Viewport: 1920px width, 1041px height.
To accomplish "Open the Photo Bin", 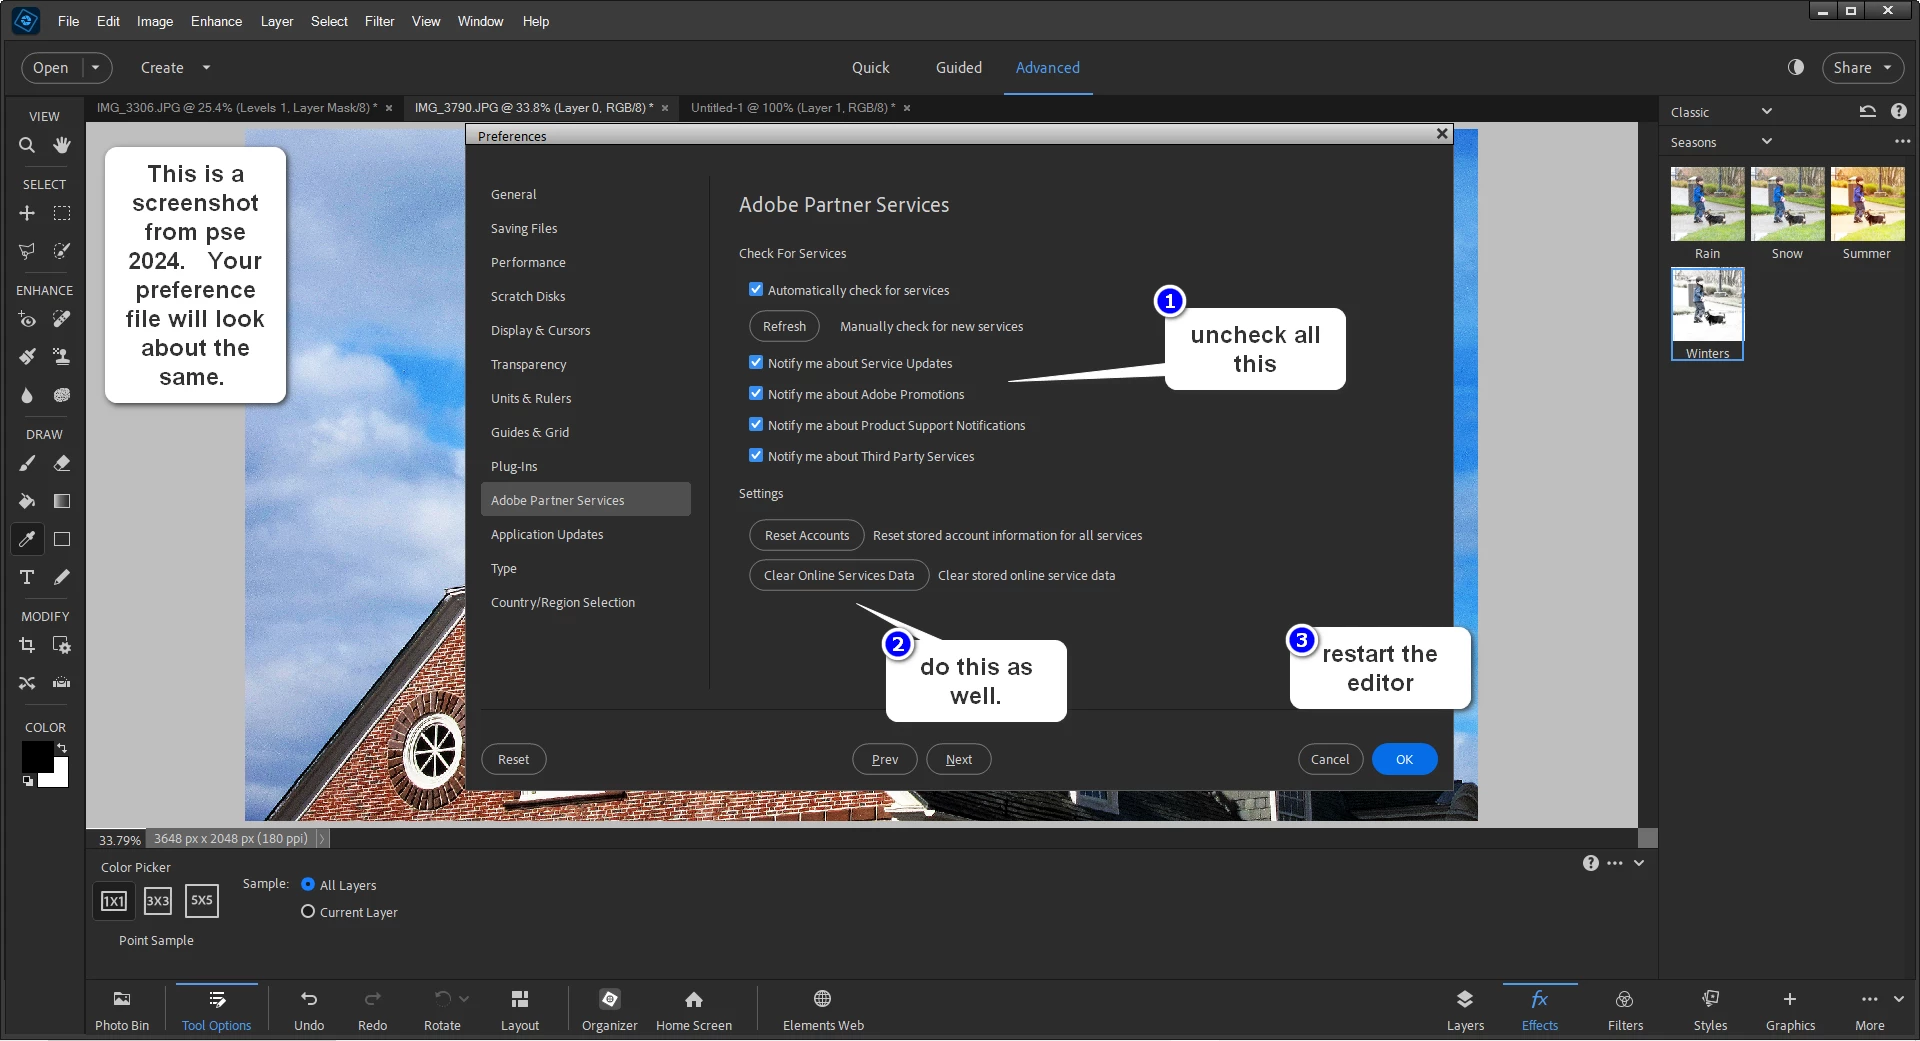I will tap(122, 1010).
